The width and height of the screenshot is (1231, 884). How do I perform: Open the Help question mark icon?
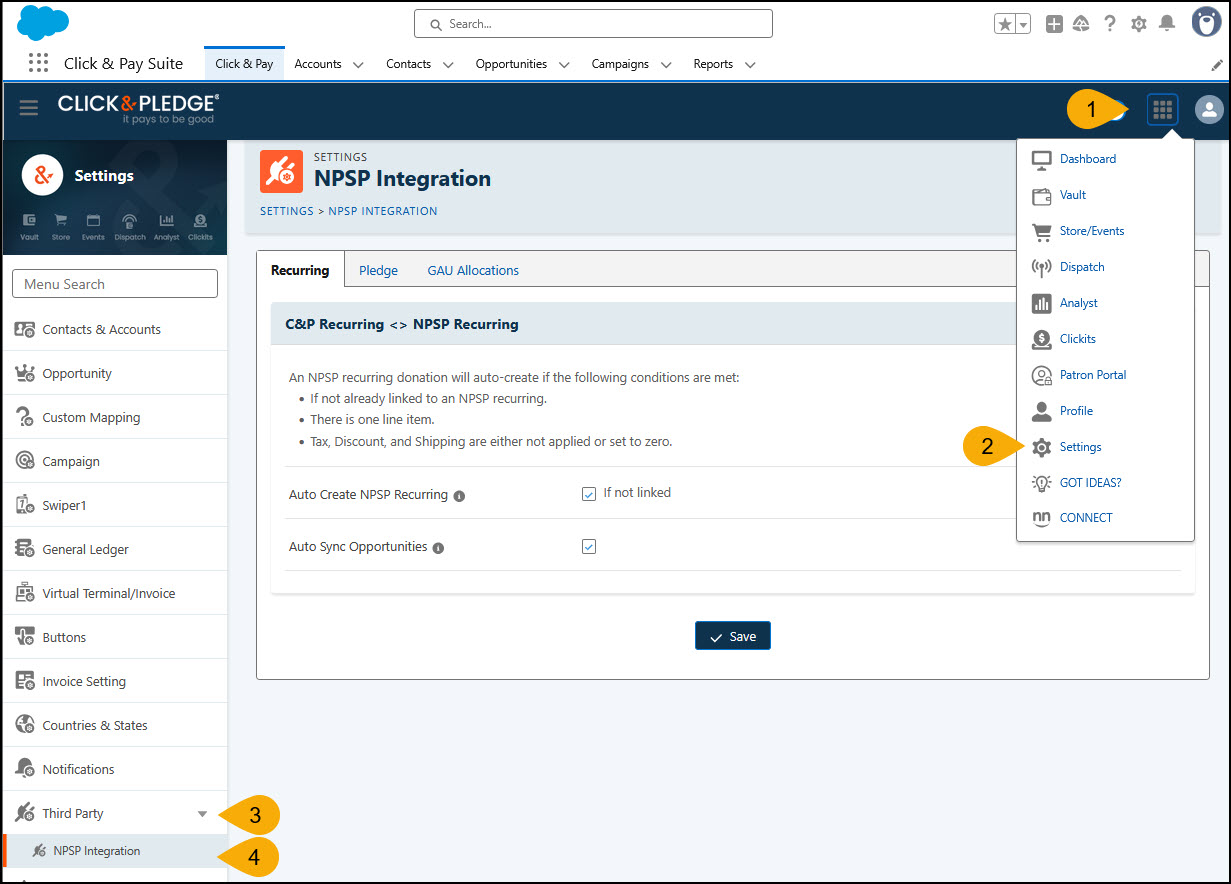point(1110,24)
